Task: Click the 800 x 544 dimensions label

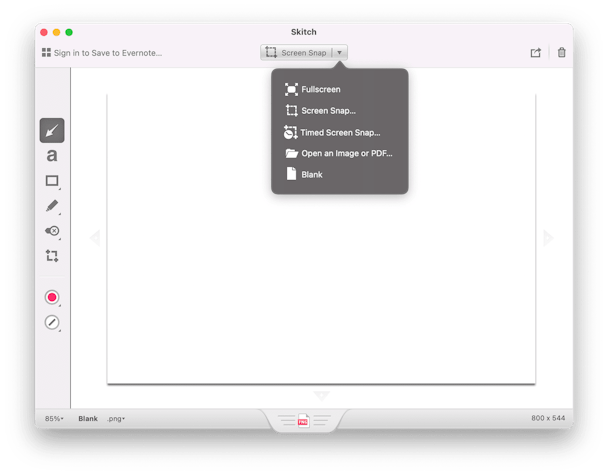Action: click(x=548, y=418)
